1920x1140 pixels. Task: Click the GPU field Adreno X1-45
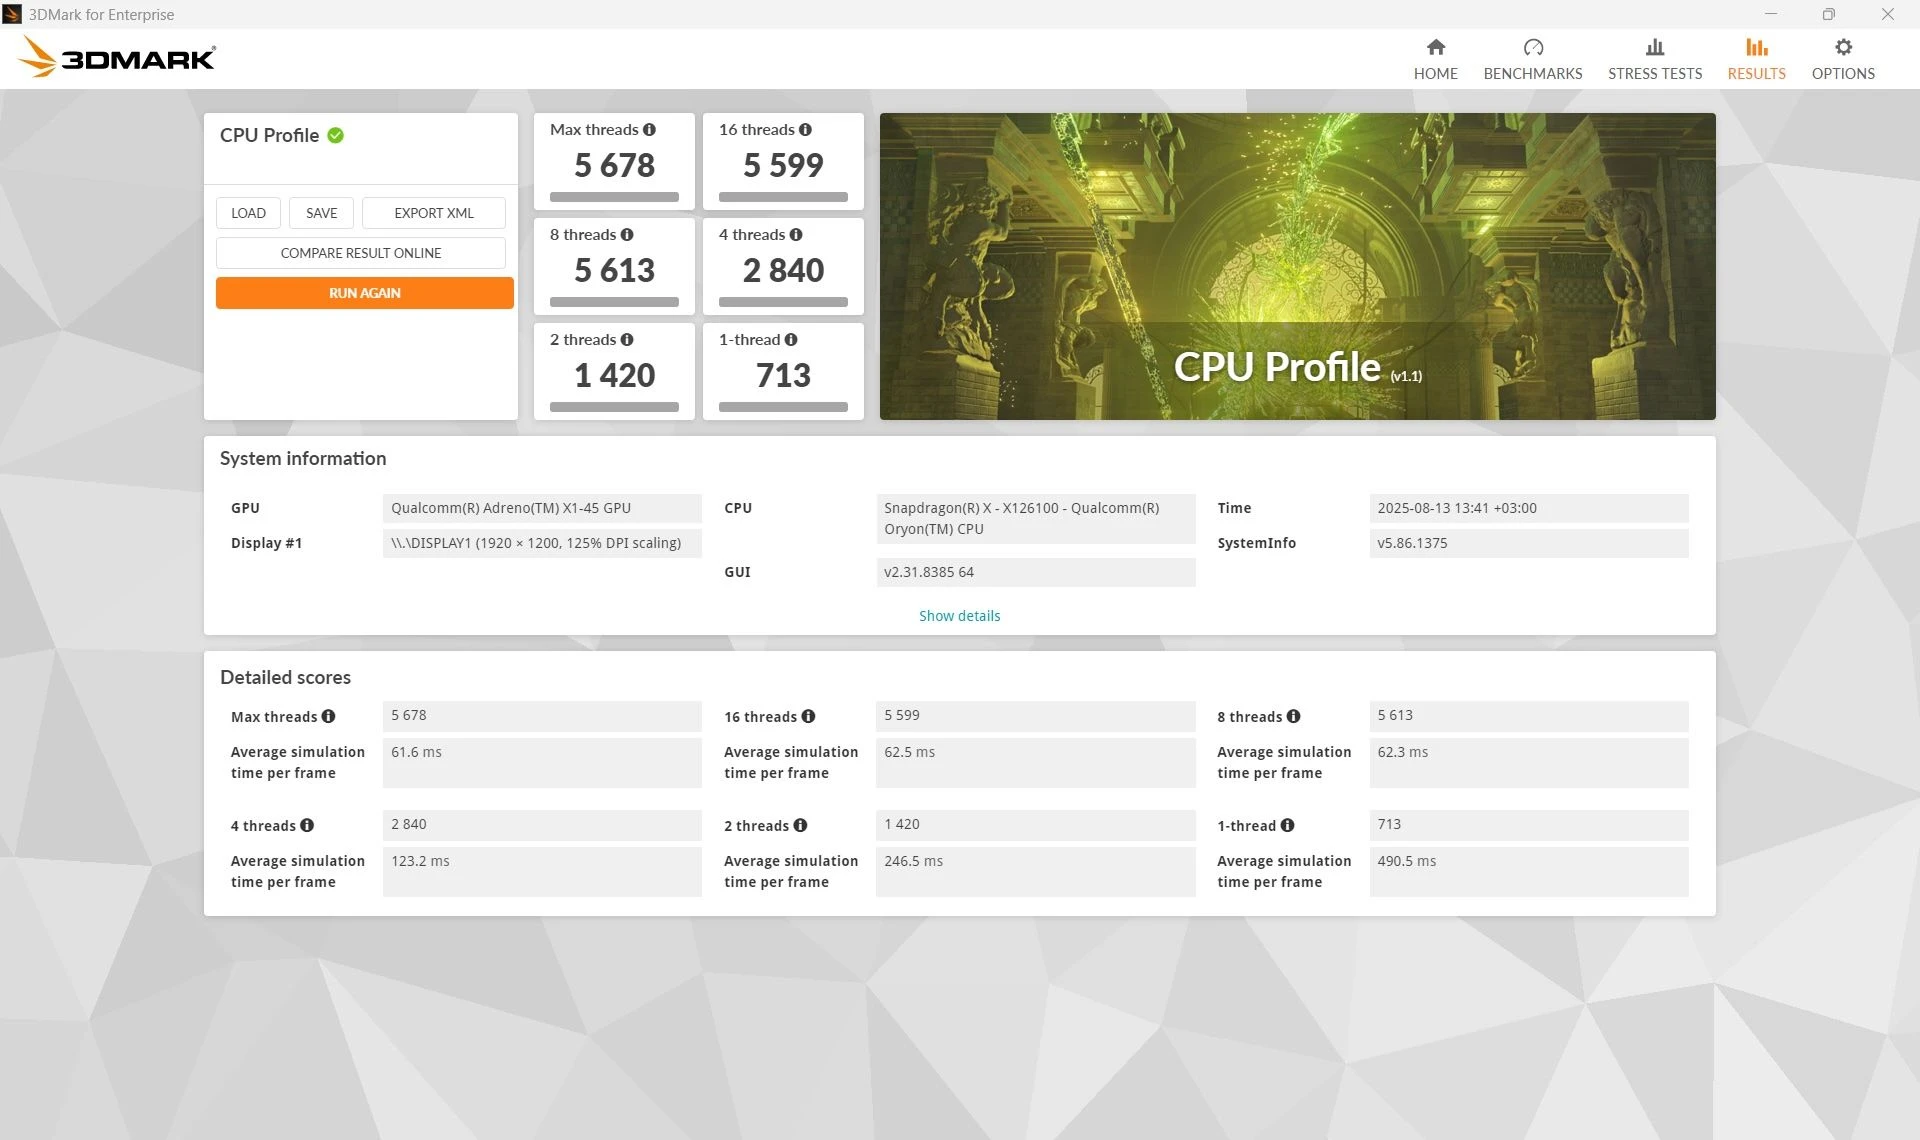coord(542,508)
